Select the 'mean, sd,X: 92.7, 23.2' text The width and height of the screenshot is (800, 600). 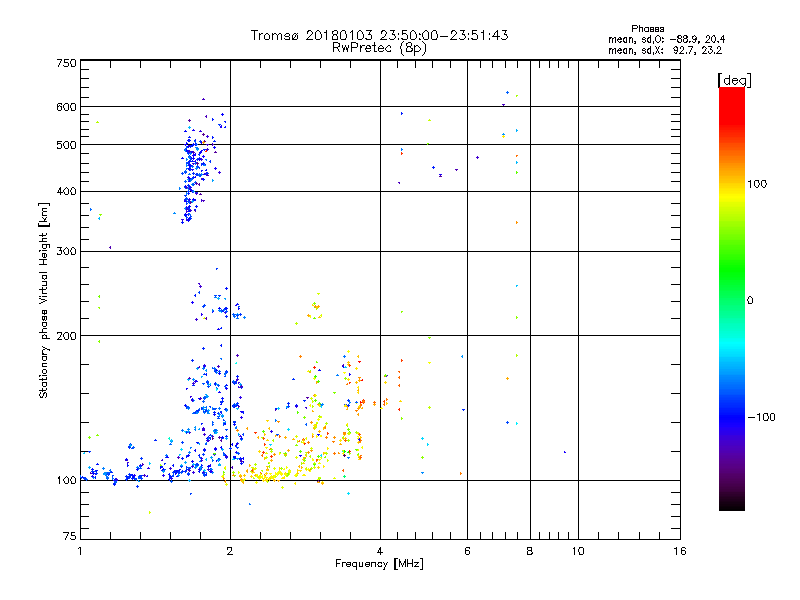pos(665,50)
